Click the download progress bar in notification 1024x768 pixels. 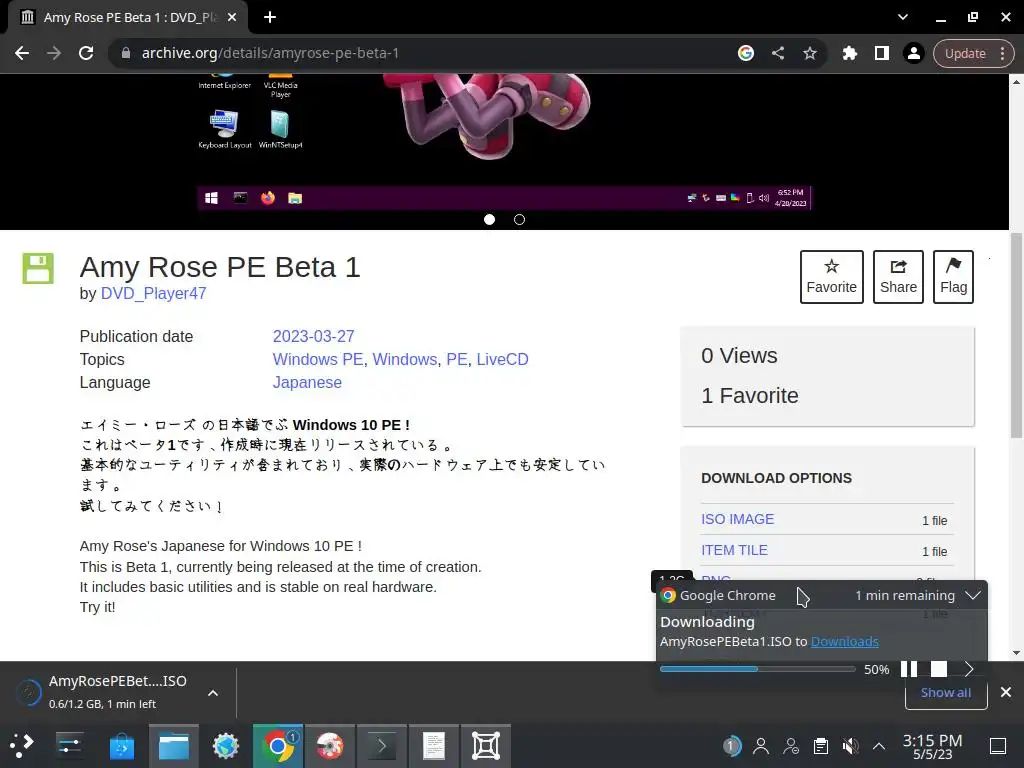pyautogui.click(x=758, y=669)
